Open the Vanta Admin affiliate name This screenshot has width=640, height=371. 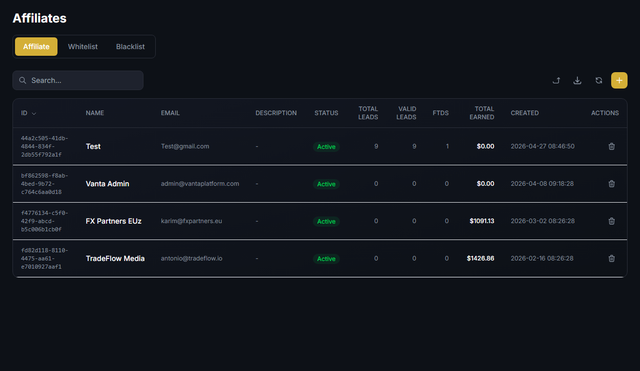[107, 184]
